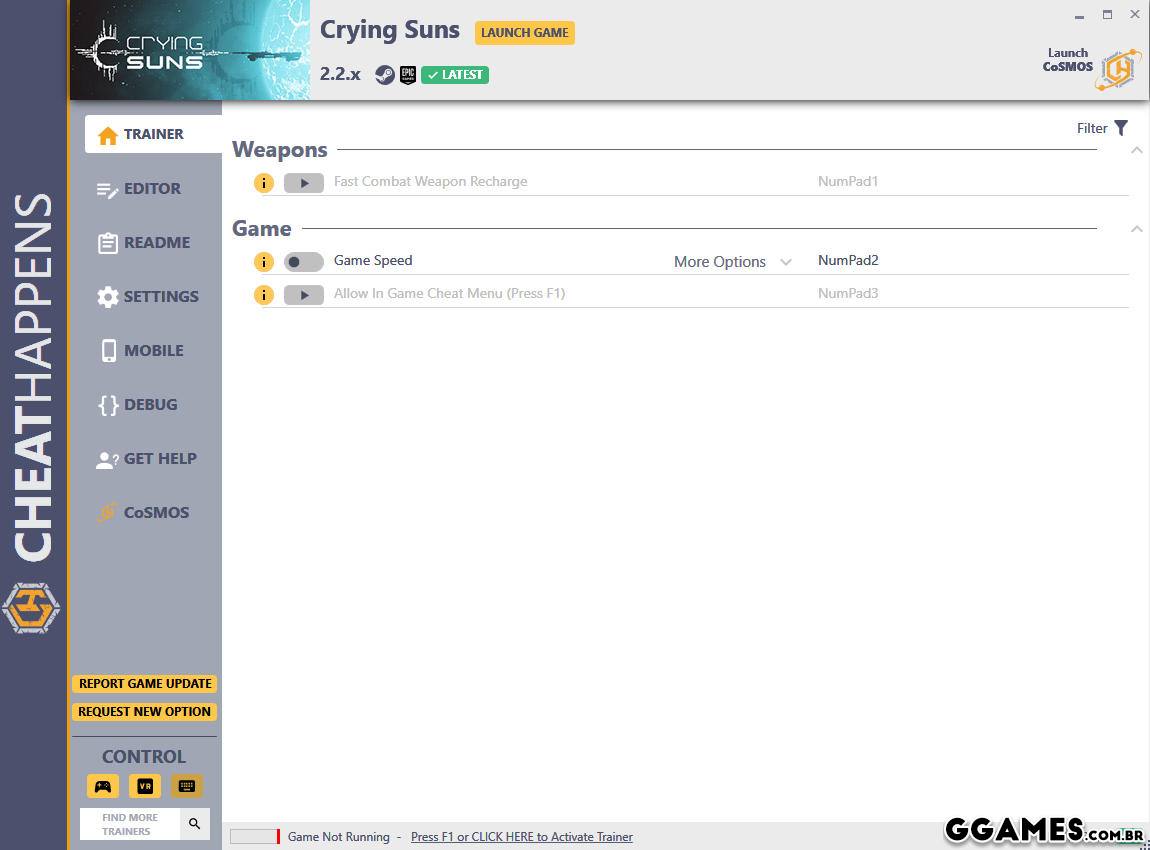Click the LAUNCH GAME button
Screen dimensions: 1150x850
pos(524,33)
